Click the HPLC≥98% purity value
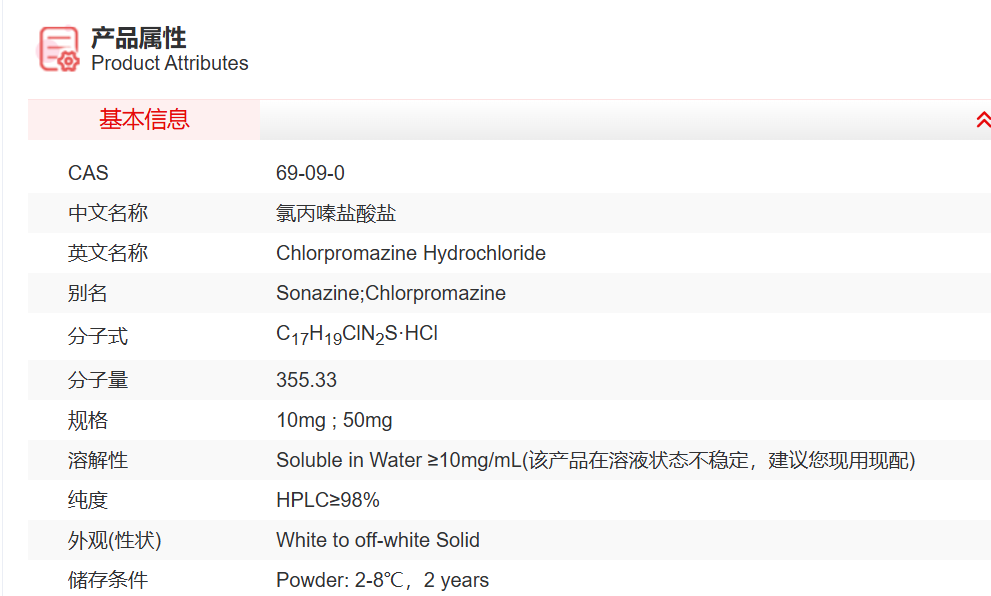The image size is (991, 596). coord(328,500)
